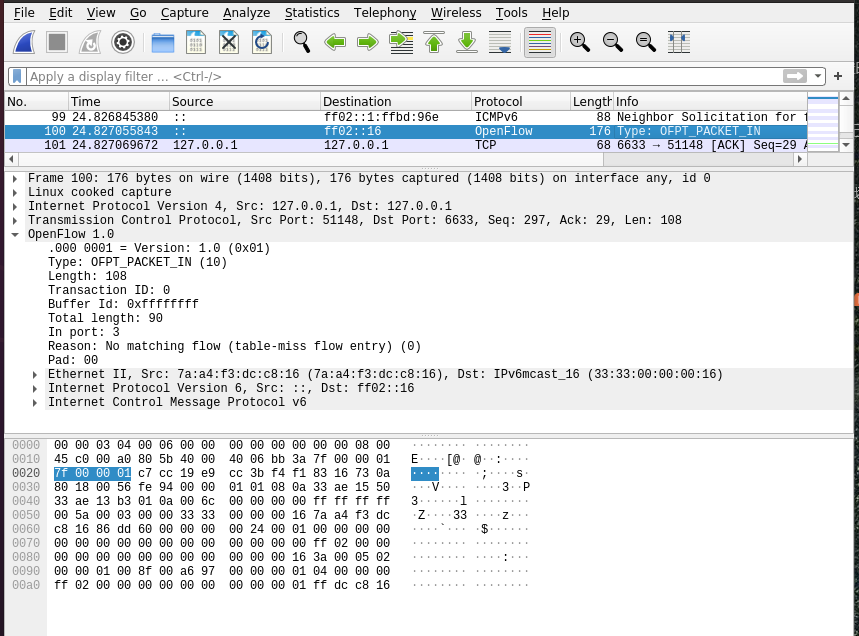Click the packet list minimap
859x636 pixels.
[823, 123]
